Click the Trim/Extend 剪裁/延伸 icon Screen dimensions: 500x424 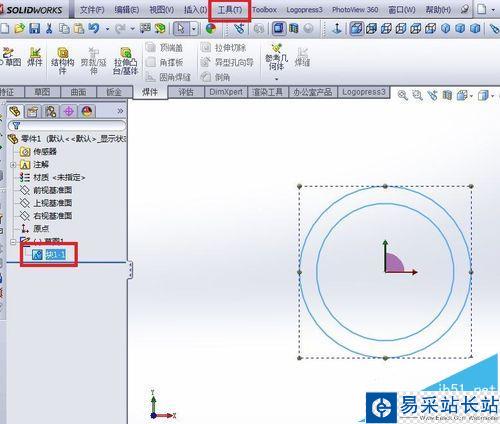coord(94,61)
